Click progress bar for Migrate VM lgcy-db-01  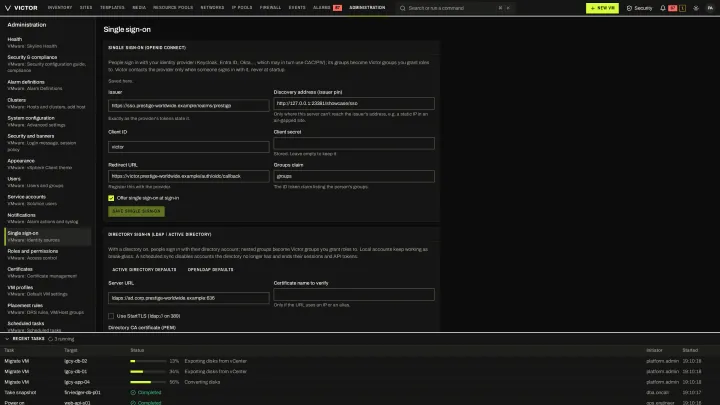(148, 371)
